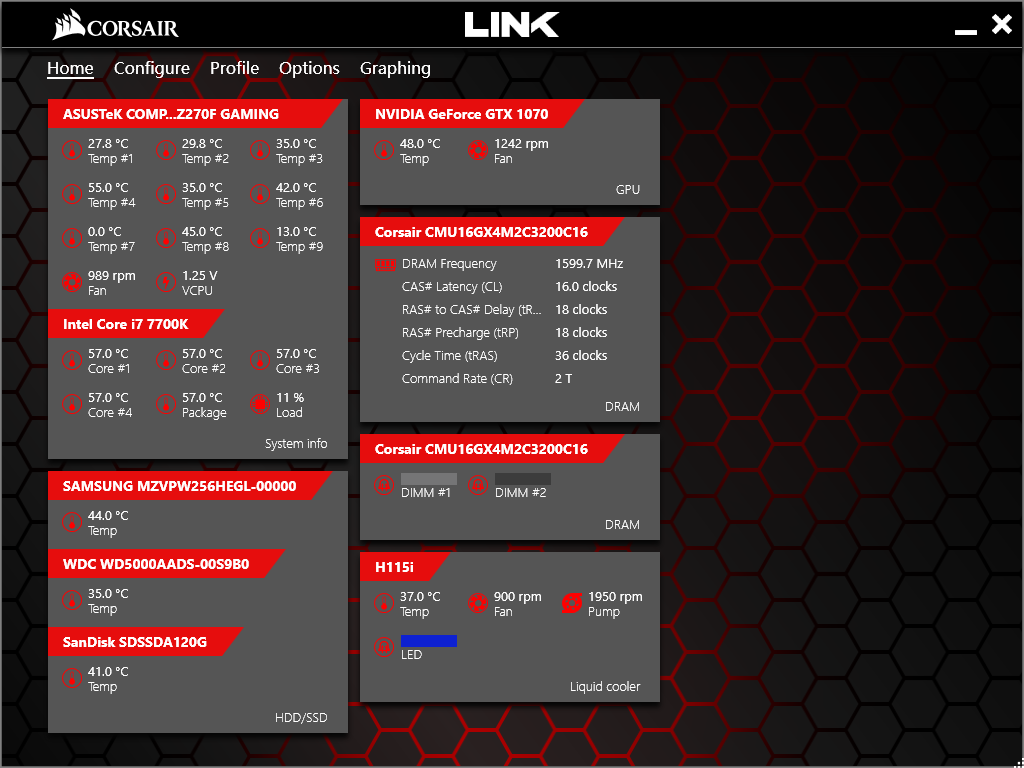Switch to the Profile tab
1024x768 pixels.
pos(234,69)
